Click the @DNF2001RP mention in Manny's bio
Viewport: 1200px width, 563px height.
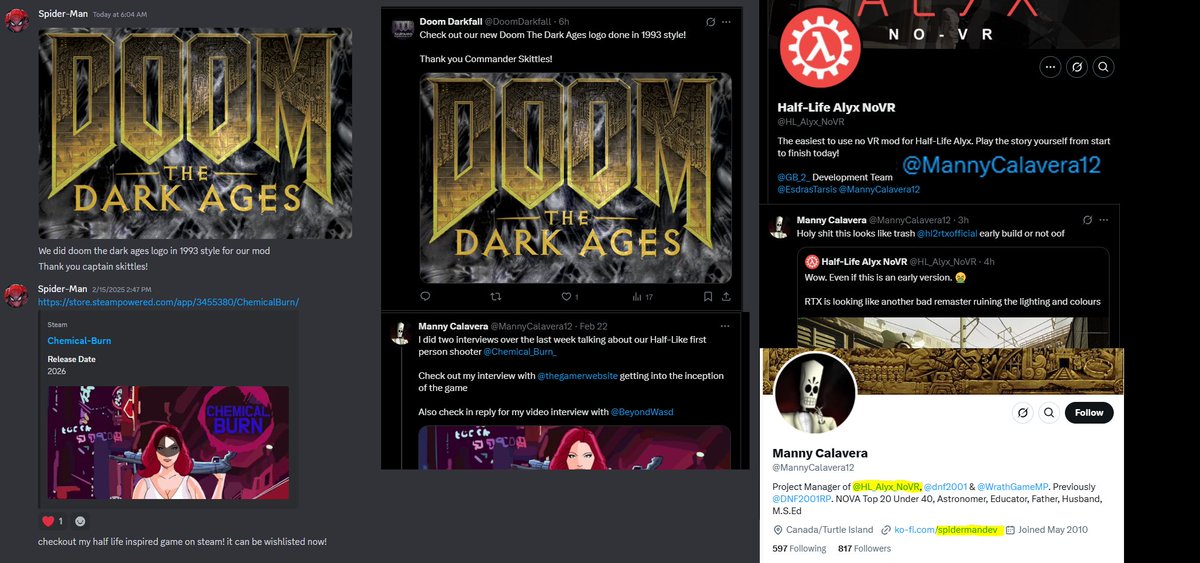[803, 498]
